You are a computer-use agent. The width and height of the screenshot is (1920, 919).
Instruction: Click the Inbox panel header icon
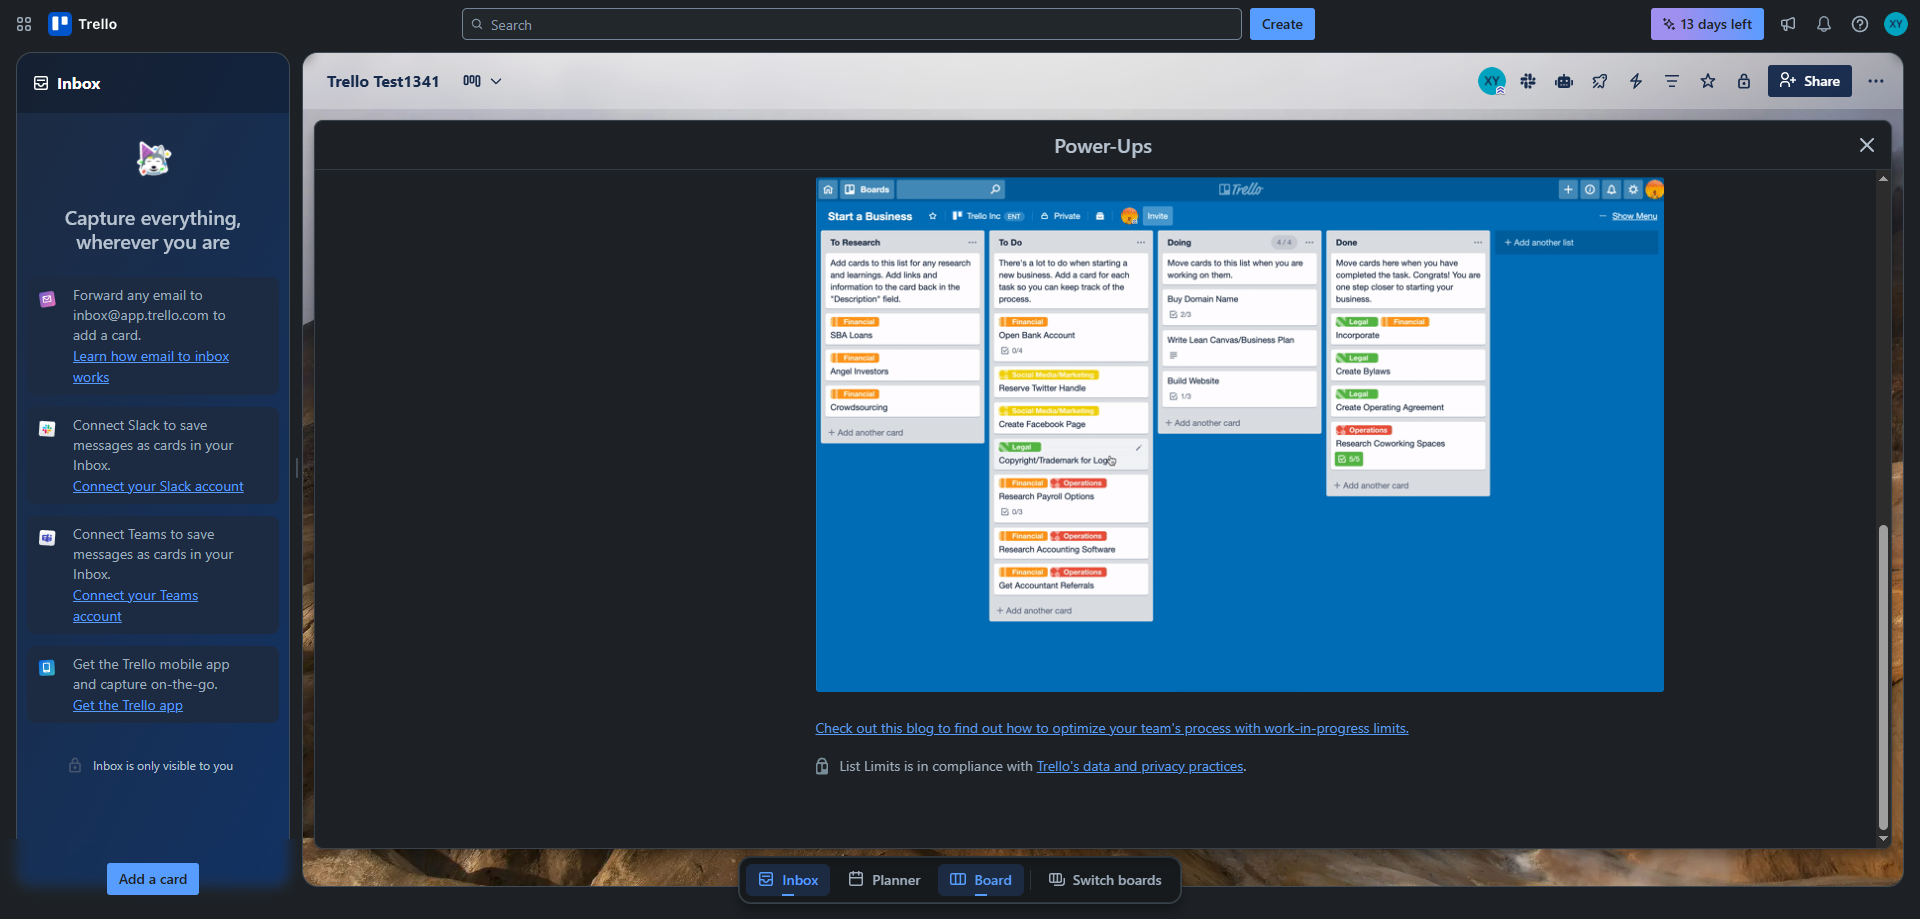coord(41,83)
